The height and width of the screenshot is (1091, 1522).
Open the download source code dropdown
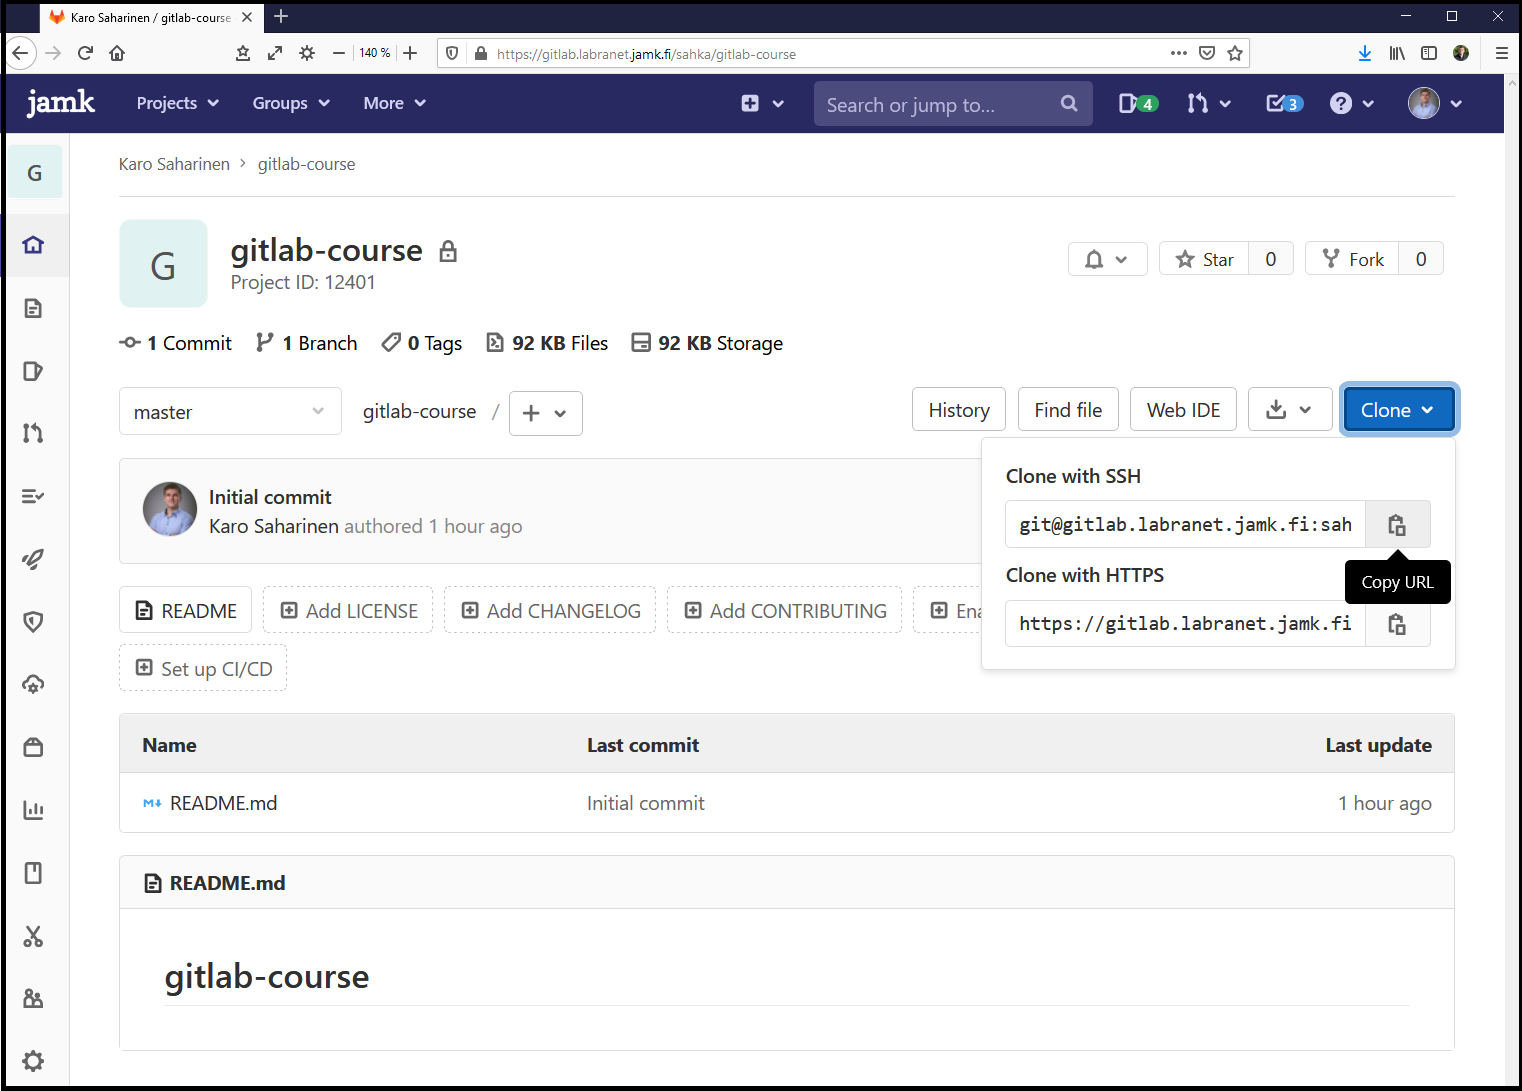1289,410
